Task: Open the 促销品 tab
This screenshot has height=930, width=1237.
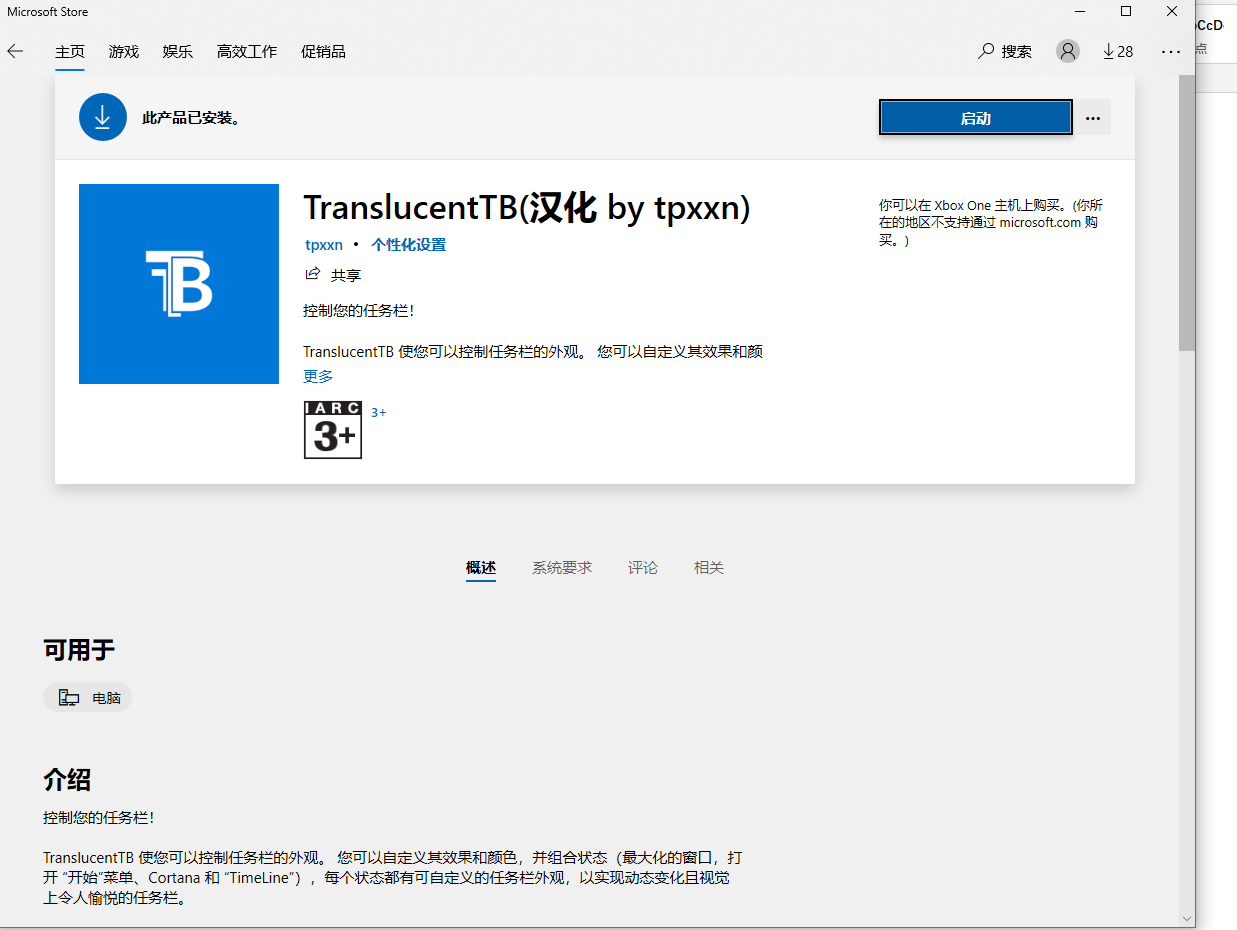Action: (x=323, y=52)
